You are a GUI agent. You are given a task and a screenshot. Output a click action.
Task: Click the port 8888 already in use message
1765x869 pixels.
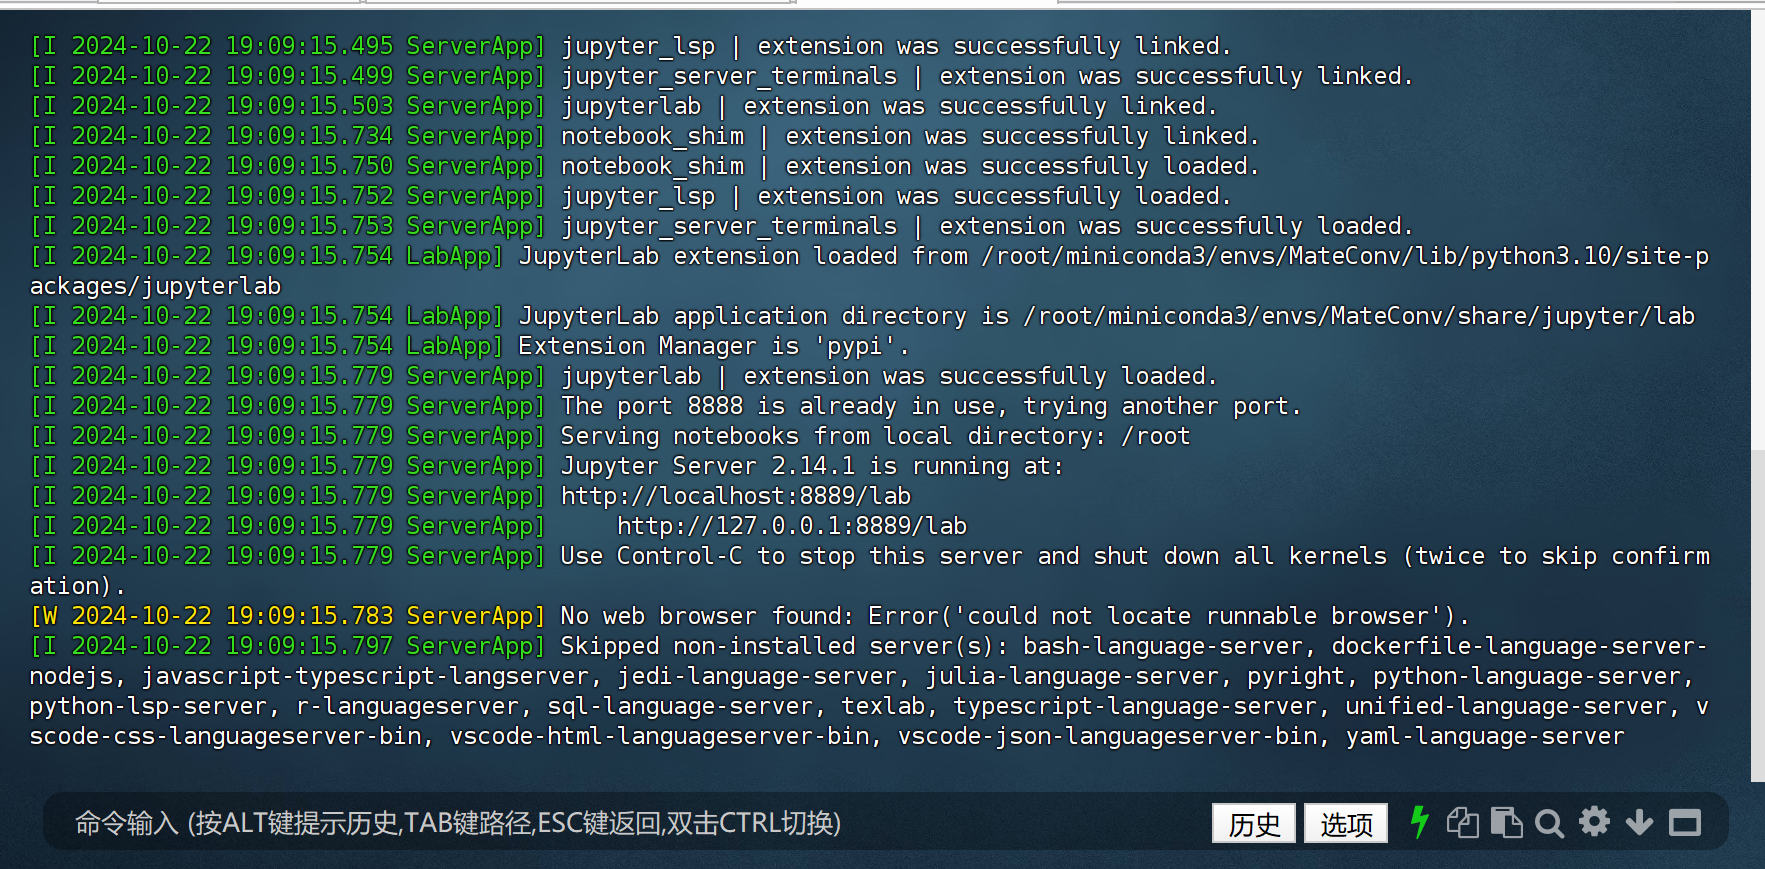pyautogui.click(x=930, y=406)
